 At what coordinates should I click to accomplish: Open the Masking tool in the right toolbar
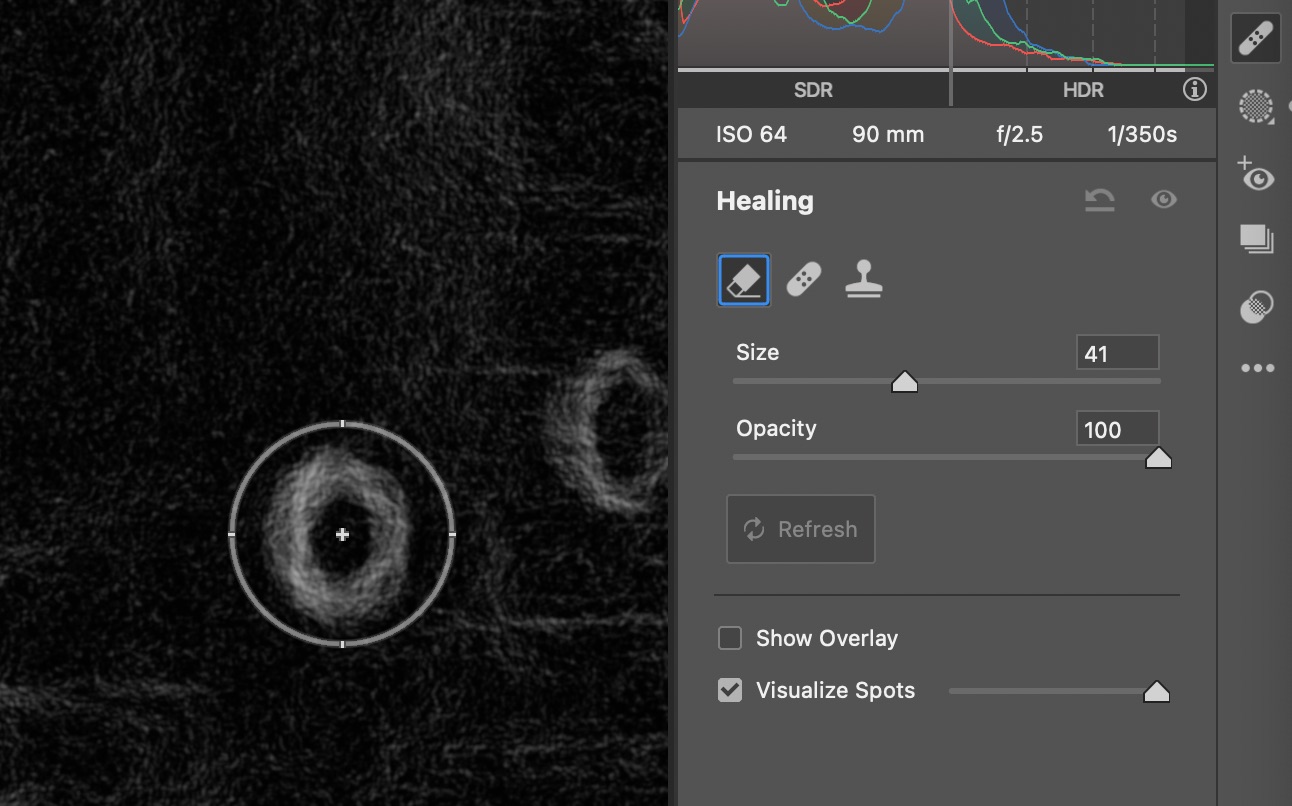coord(1257,106)
